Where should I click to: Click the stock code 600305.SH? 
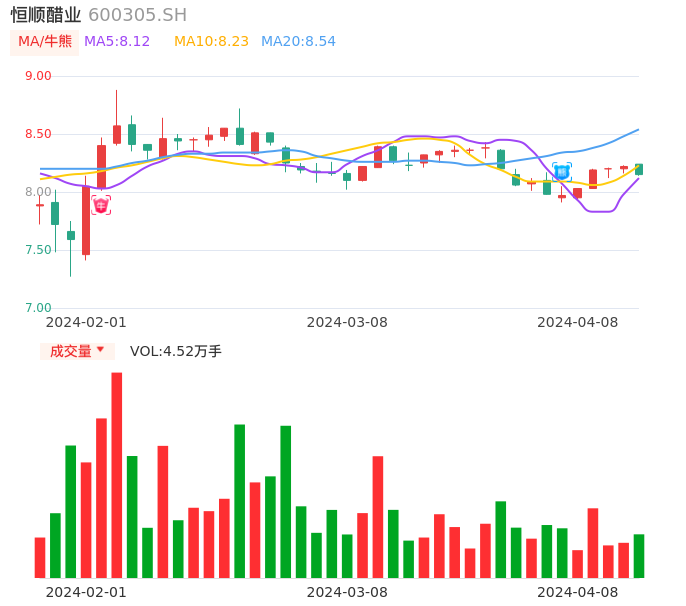[x=137, y=15]
